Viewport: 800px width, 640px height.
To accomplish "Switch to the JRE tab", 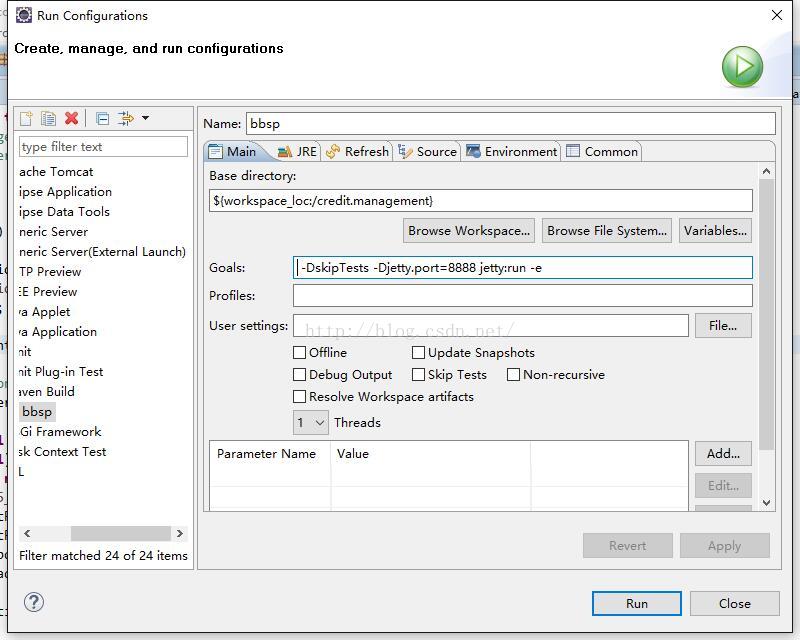I will (x=297, y=151).
